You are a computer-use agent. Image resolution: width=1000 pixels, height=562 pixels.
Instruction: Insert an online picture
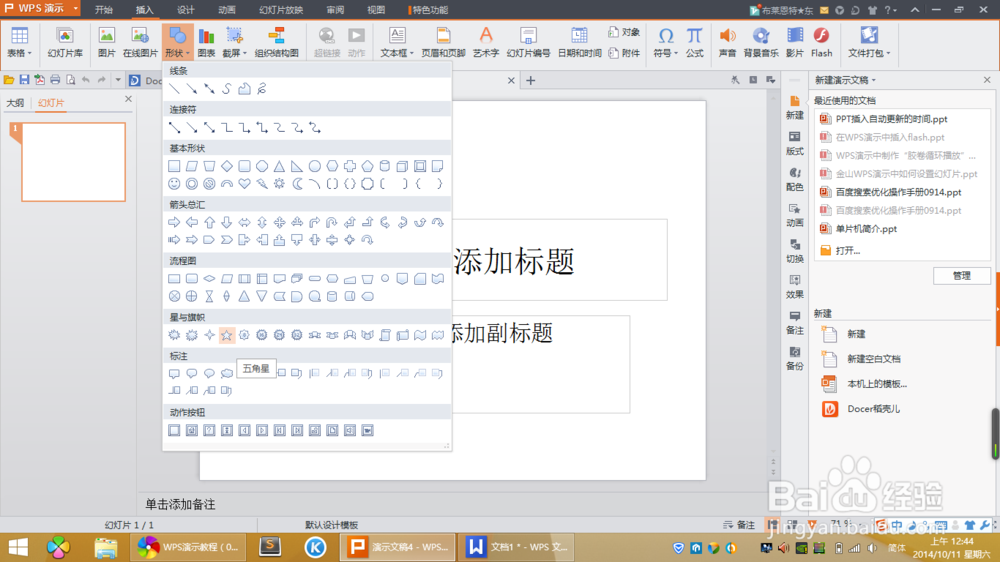tap(140, 42)
